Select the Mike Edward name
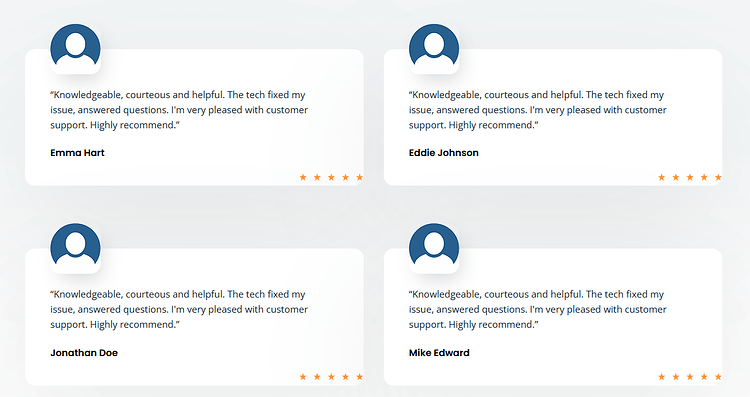 439,353
